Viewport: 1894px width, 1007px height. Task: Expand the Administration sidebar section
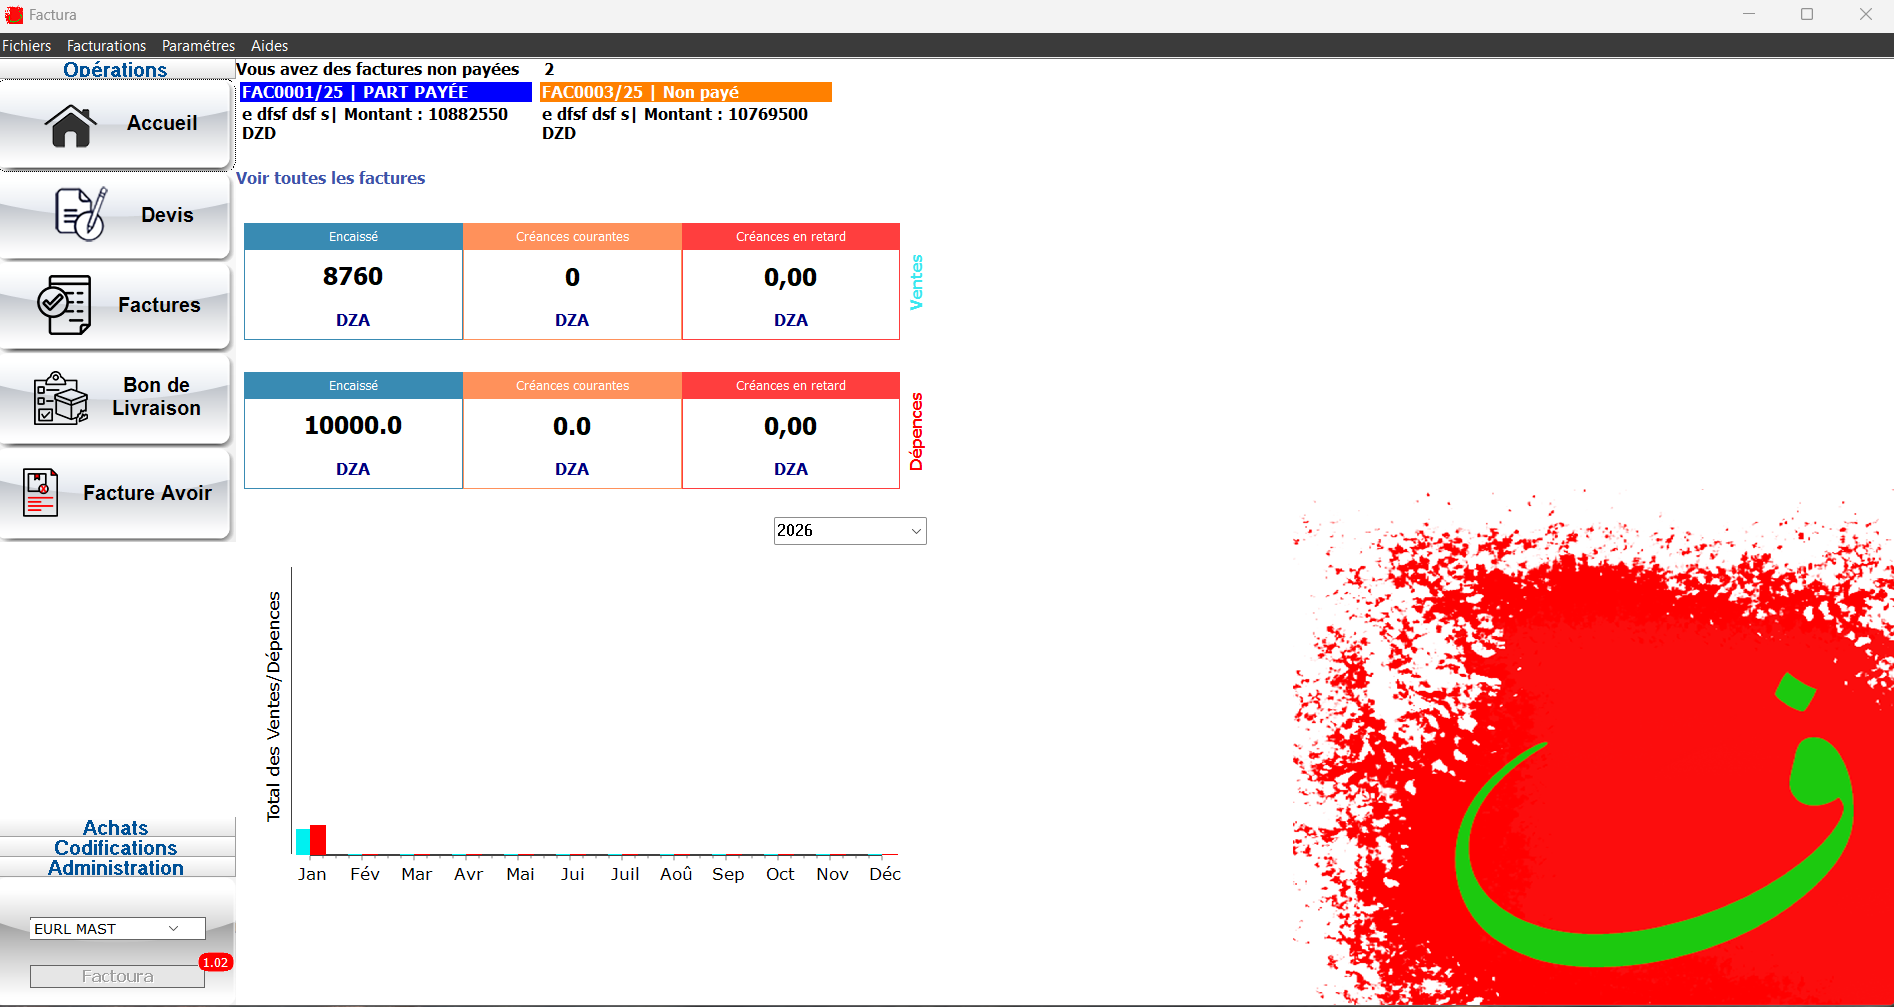(x=116, y=868)
